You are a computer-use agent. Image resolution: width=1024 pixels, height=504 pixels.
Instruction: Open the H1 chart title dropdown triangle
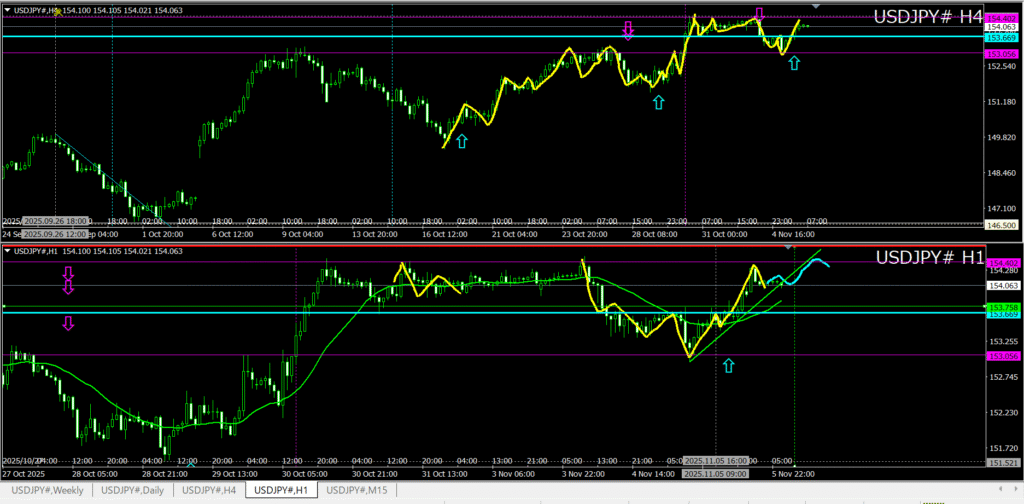pos(7,251)
